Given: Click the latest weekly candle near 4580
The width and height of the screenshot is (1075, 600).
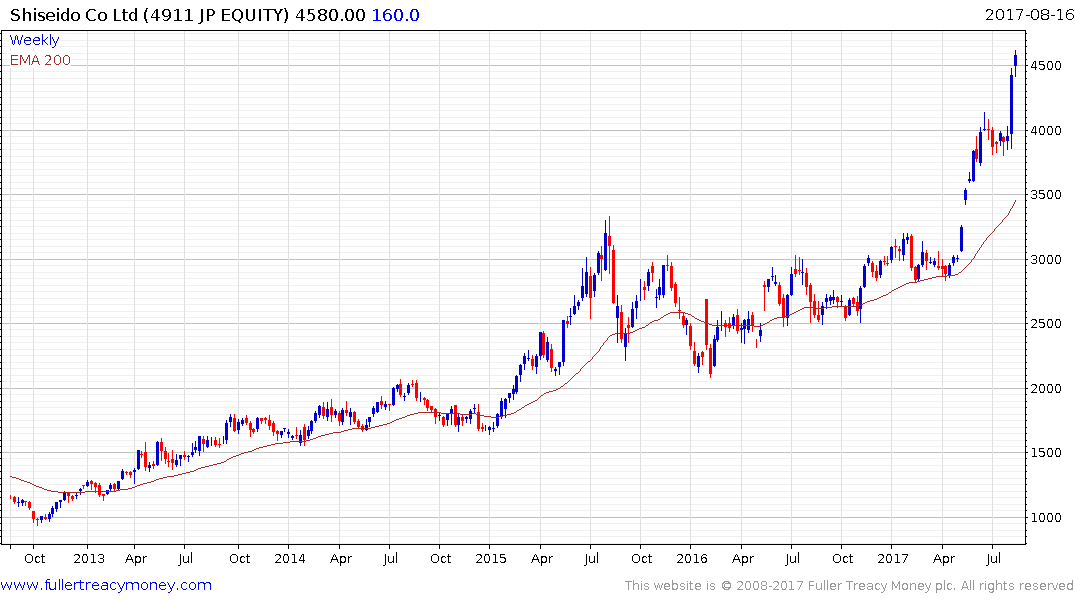Looking at the screenshot, I should (x=1015, y=60).
